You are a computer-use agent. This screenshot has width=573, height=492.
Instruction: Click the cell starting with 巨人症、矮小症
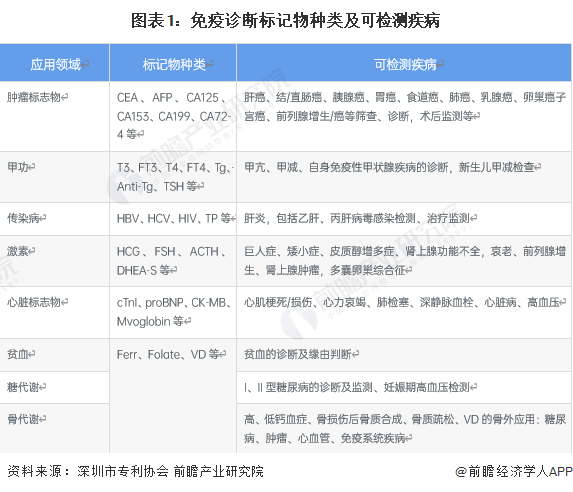pyautogui.click(x=404, y=261)
